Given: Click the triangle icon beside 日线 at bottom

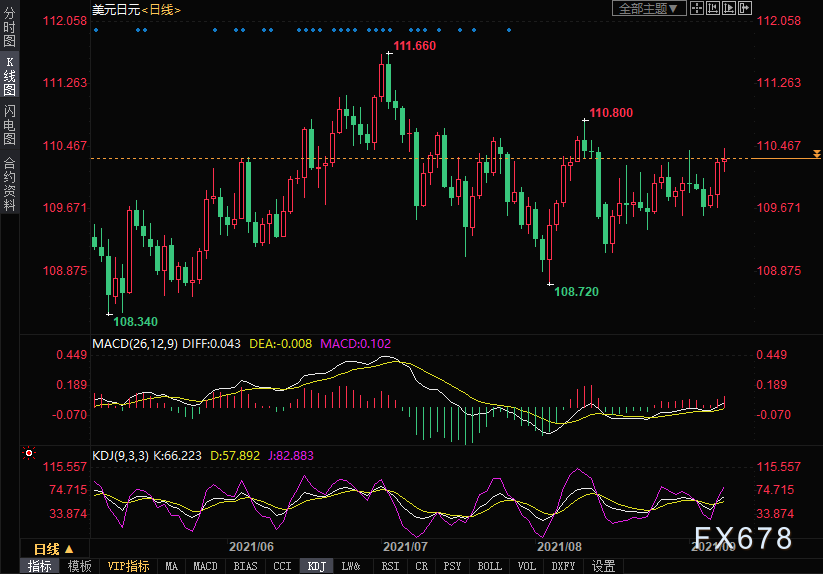Looking at the screenshot, I should pos(69,549).
